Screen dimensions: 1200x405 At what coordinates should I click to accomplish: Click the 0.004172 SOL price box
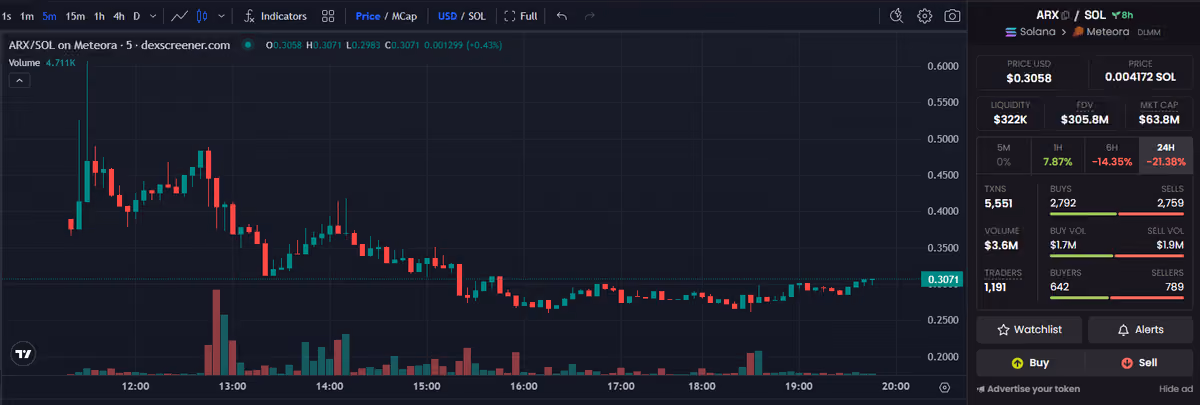tap(1140, 71)
